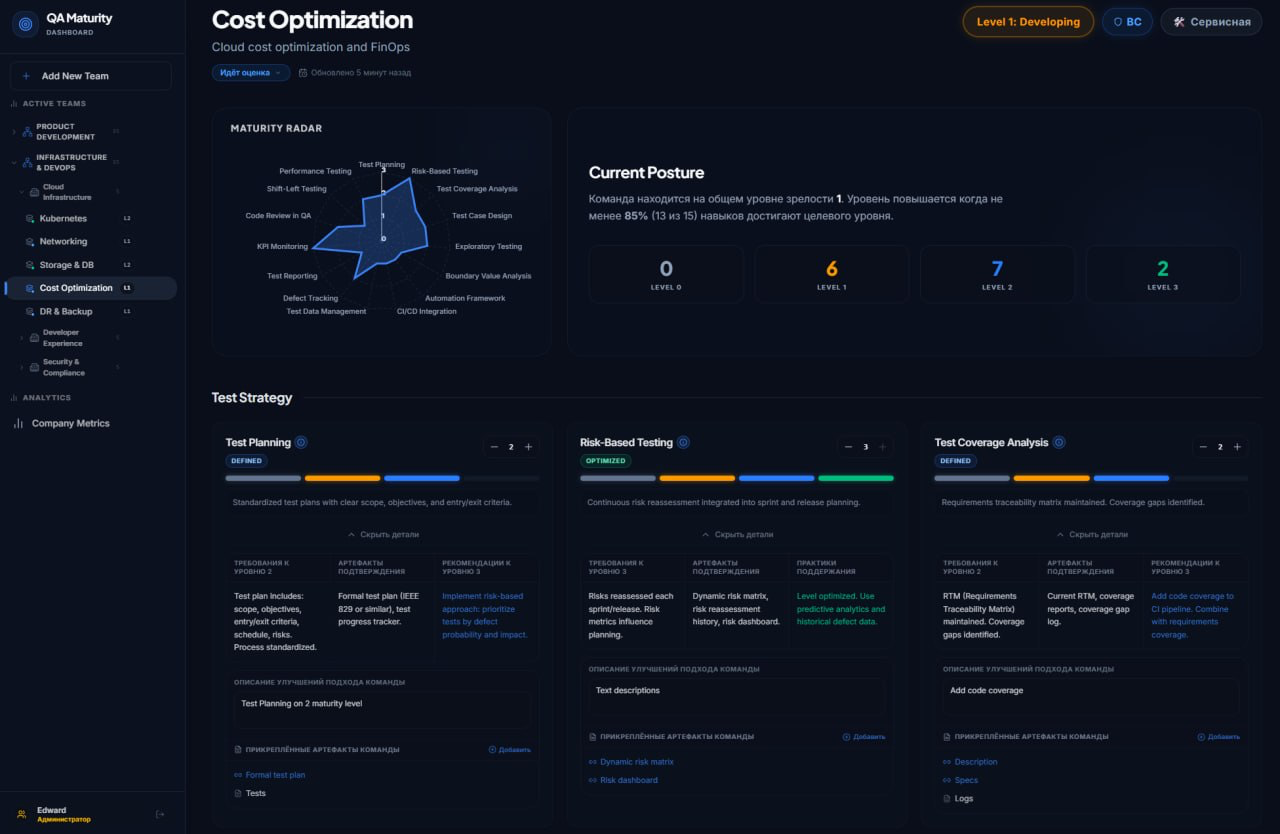Click the info icon beside Test Planning

[x=301, y=442]
